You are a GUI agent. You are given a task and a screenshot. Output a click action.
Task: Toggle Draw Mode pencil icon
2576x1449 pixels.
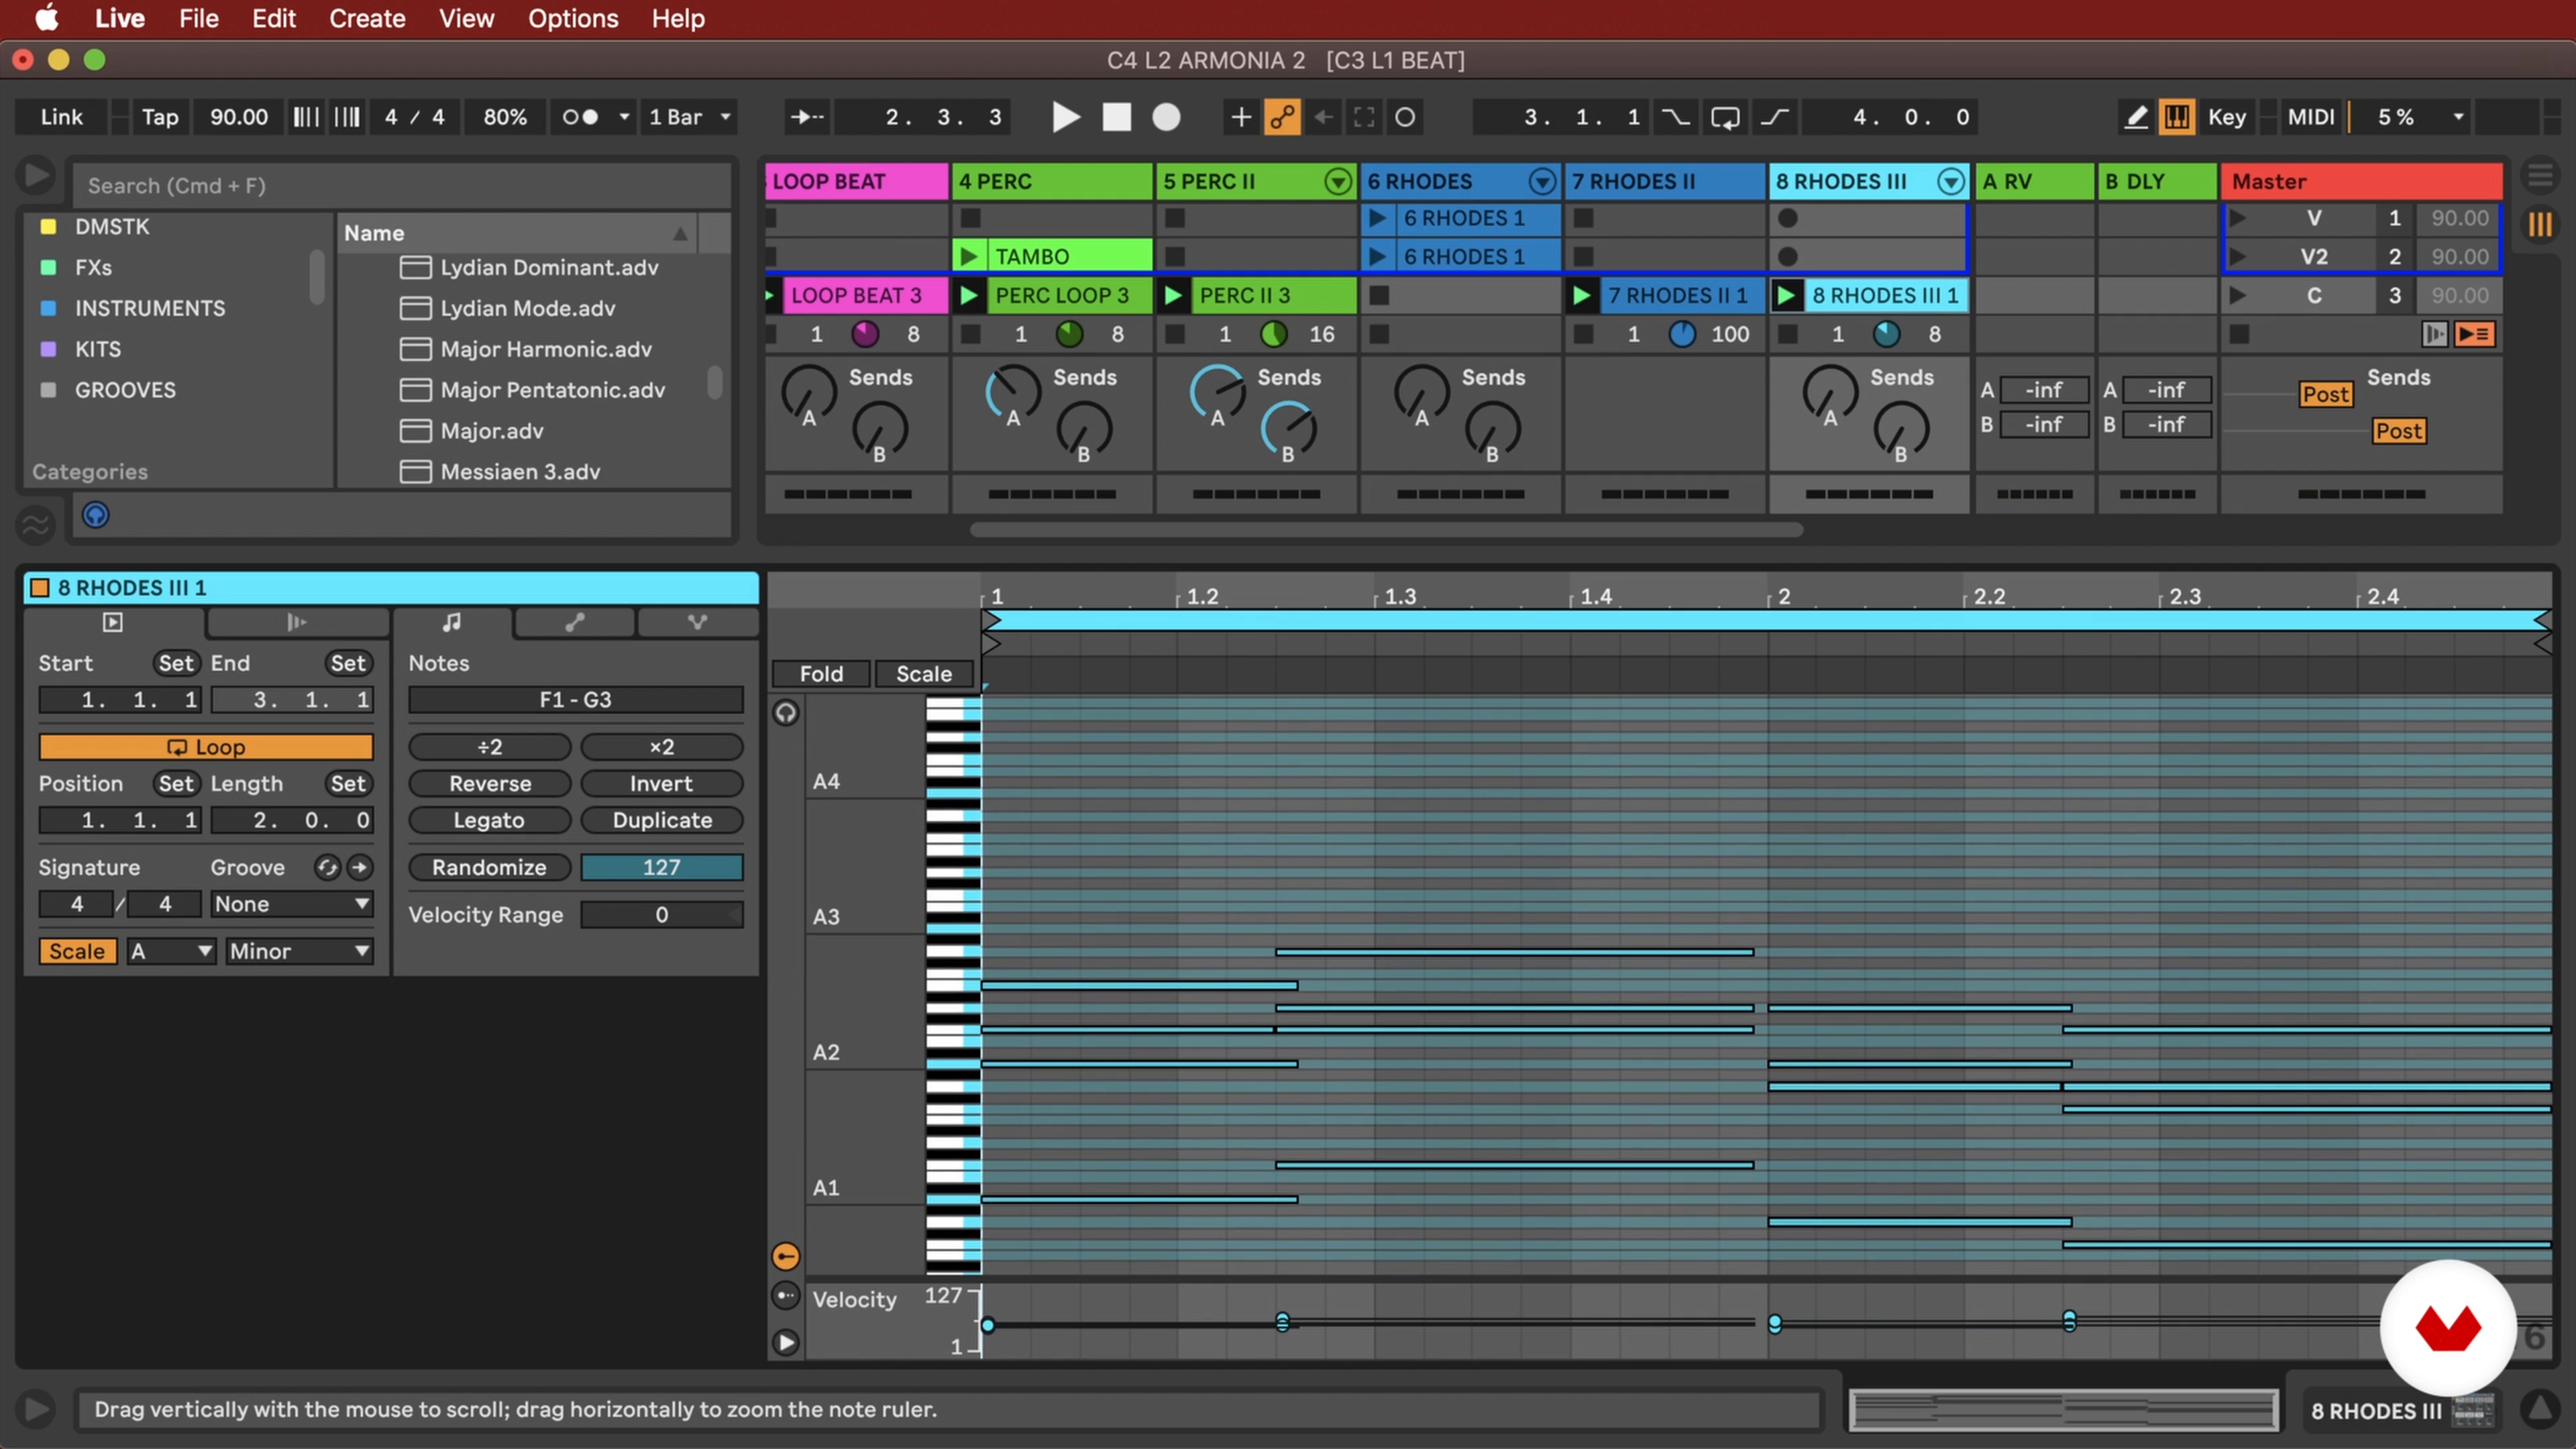pos(2136,117)
